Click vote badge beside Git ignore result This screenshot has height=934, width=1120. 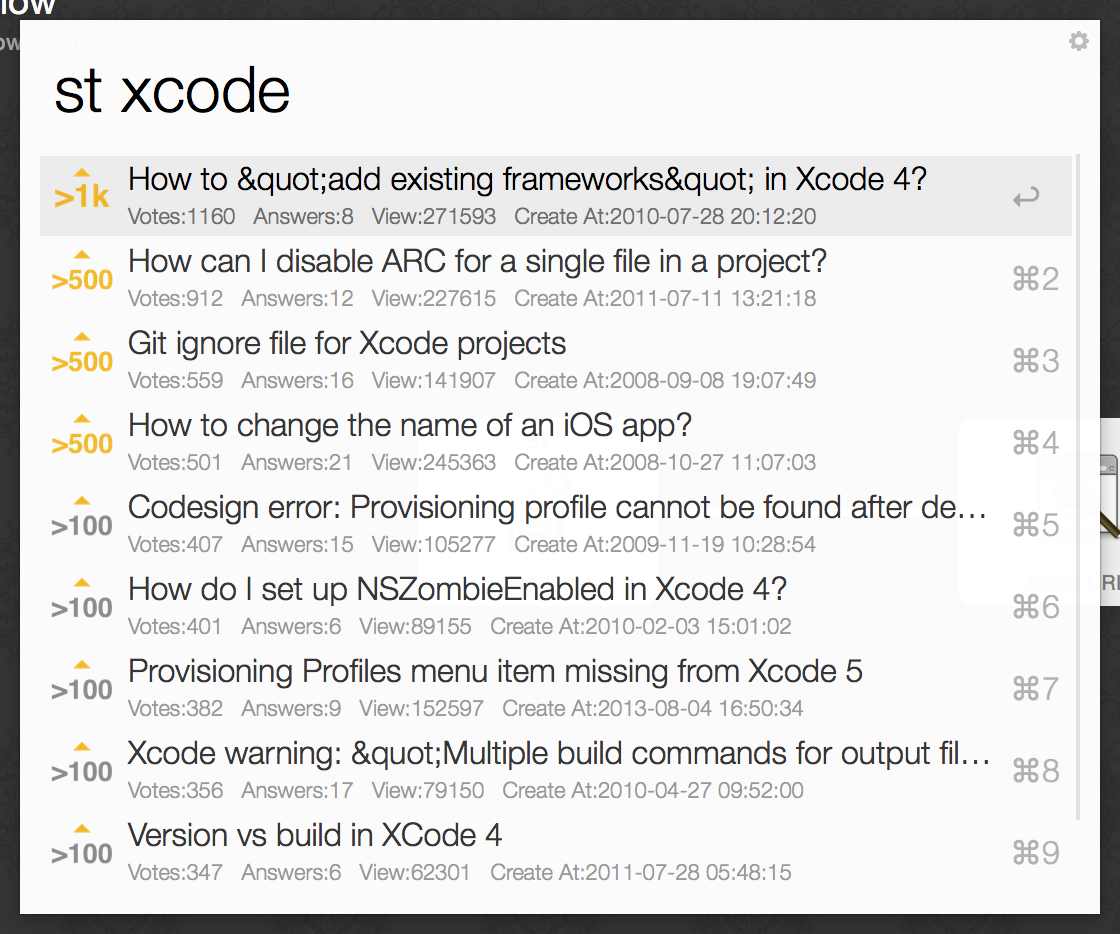(82, 354)
